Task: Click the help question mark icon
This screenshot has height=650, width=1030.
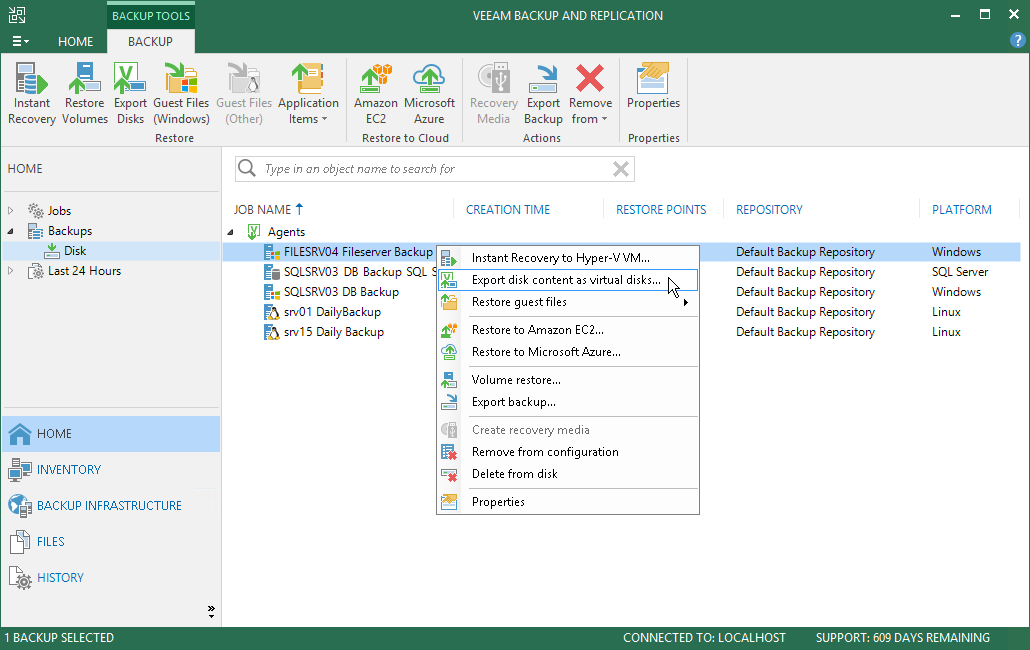Action: (1017, 41)
